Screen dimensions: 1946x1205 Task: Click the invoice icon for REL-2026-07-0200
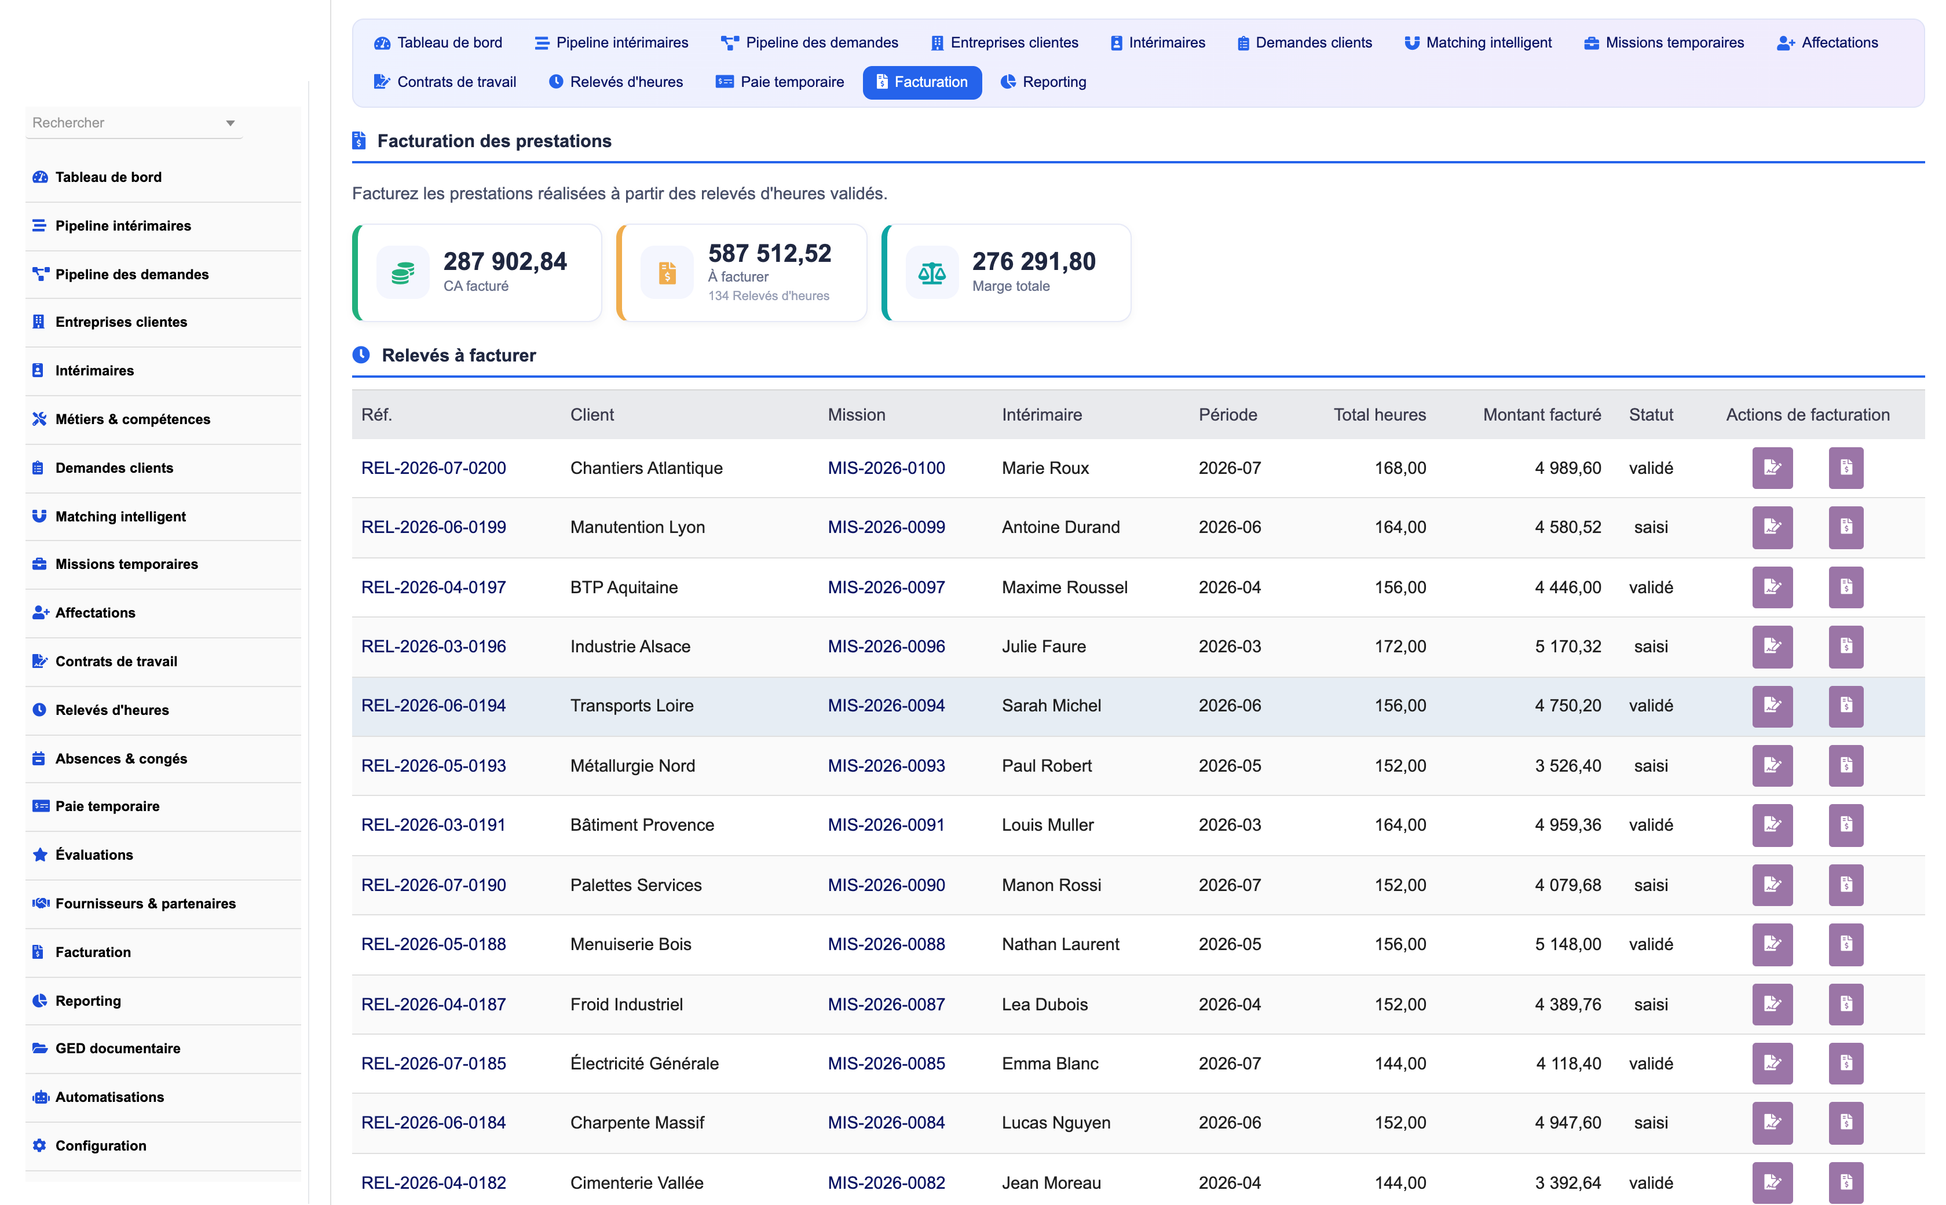point(1846,468)
